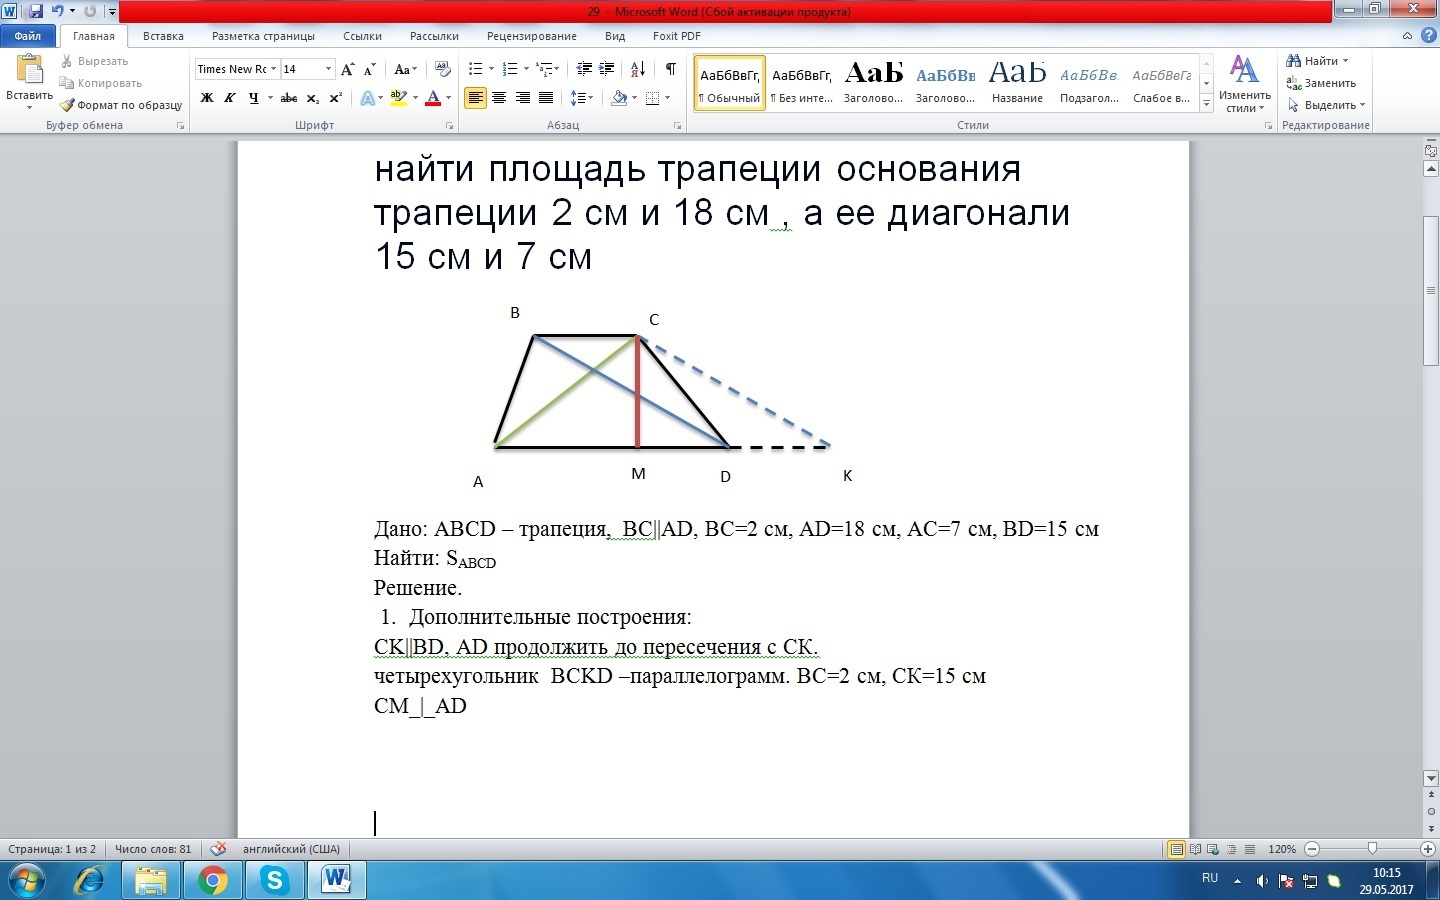
Task: Click proofing errors icon in status bar
Action: pyautogui.click(x=218, y=849)
